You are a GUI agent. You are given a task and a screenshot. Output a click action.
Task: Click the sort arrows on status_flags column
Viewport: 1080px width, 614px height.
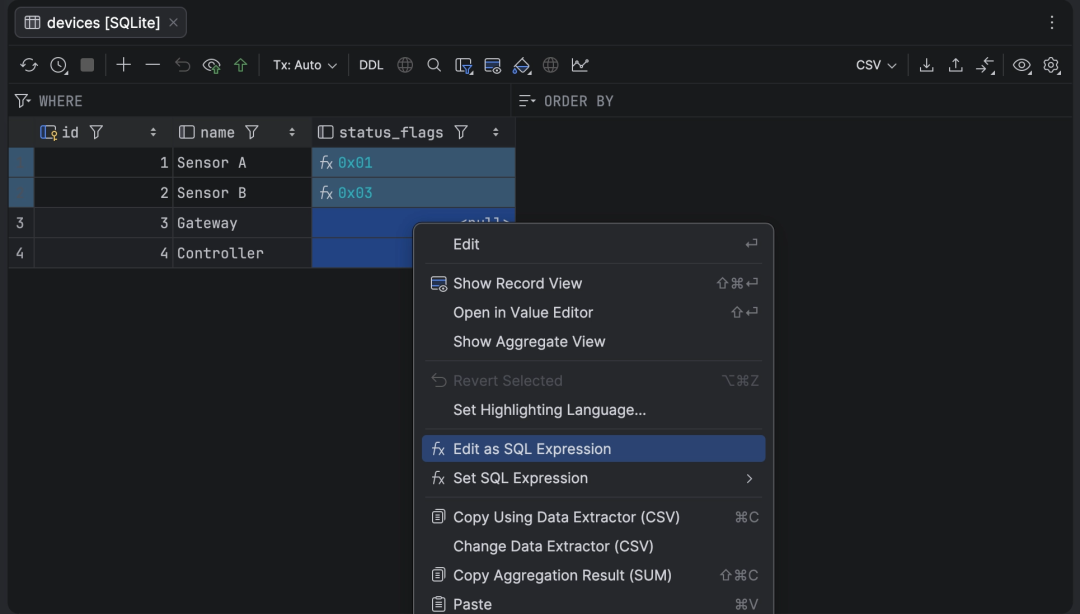(x=495, y=132)
